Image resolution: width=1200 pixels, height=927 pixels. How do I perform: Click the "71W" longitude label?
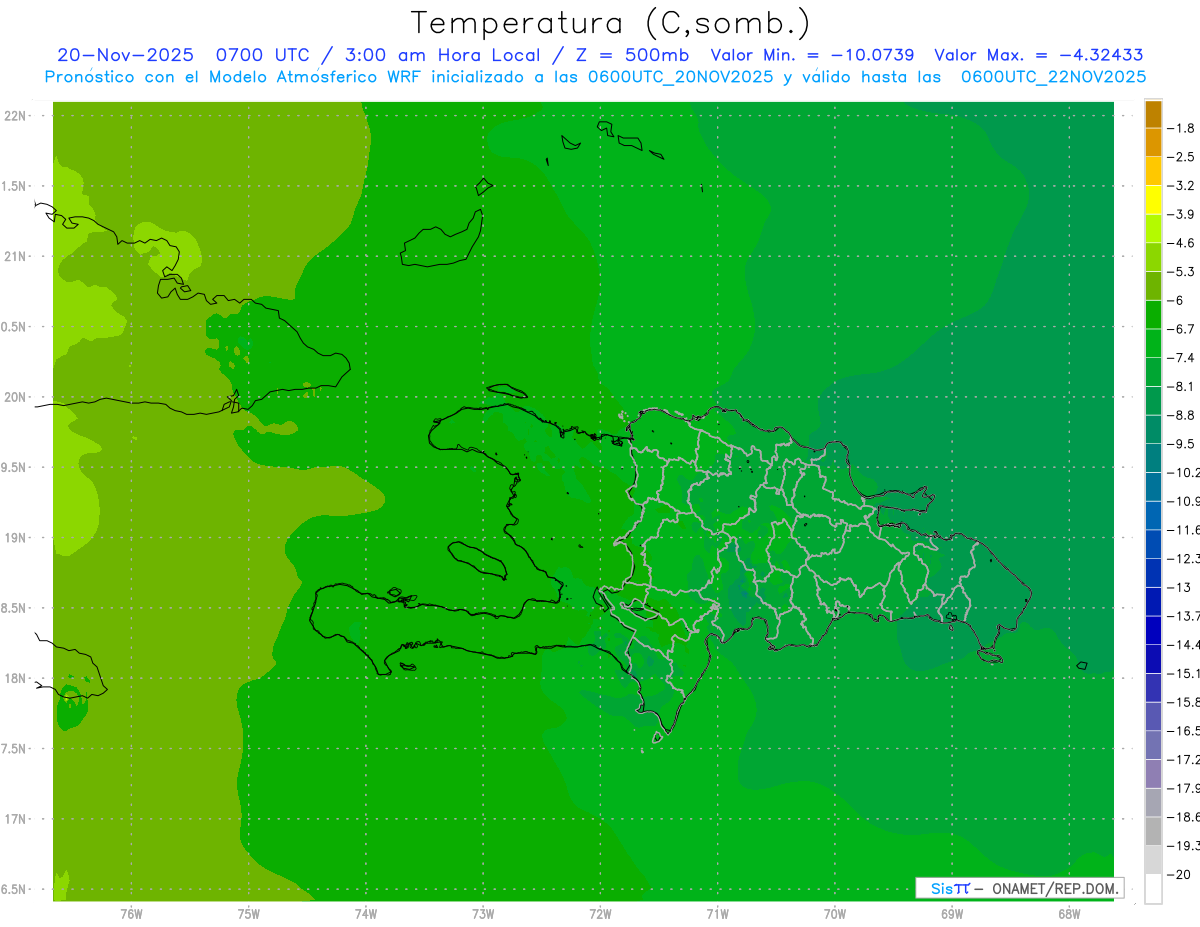pos(717,914)
